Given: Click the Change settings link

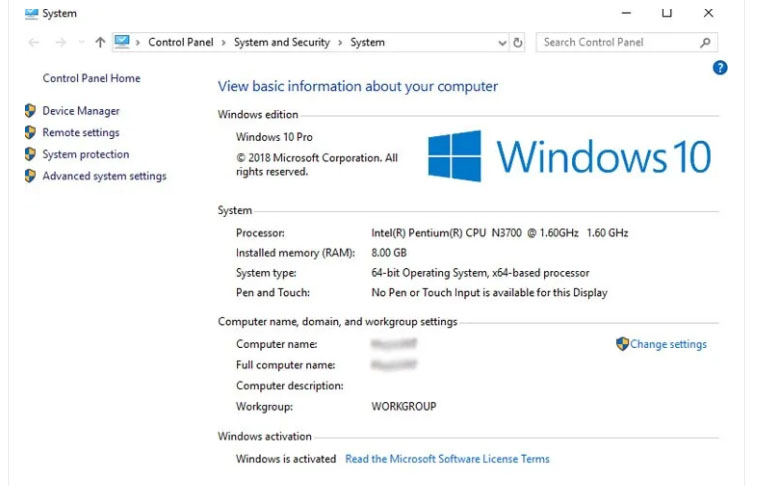Looking at the screenshot, I should [668, 344].
